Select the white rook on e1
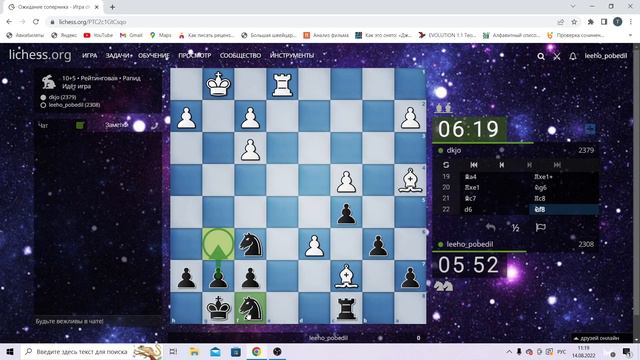 pyautogui.click(x=282, y=84)
